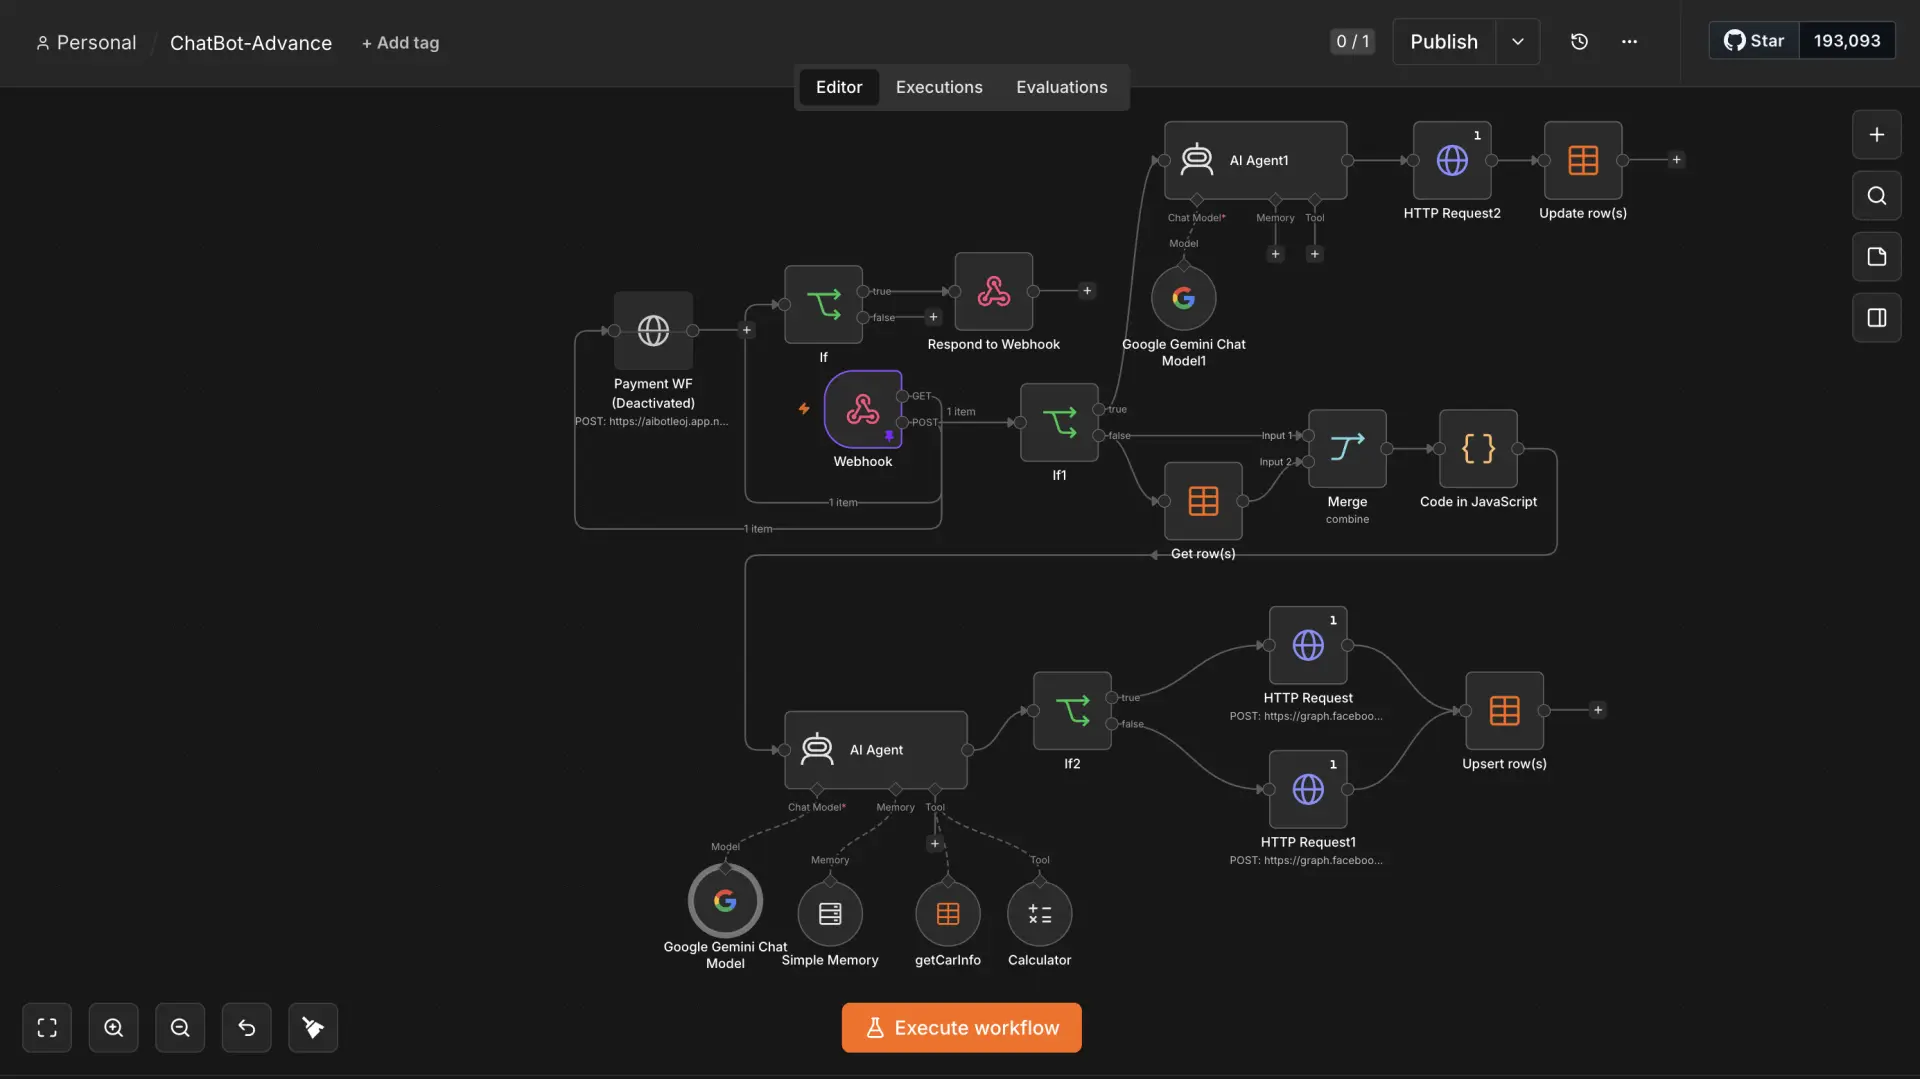Select the If node icon

click(x=823, y=304)
